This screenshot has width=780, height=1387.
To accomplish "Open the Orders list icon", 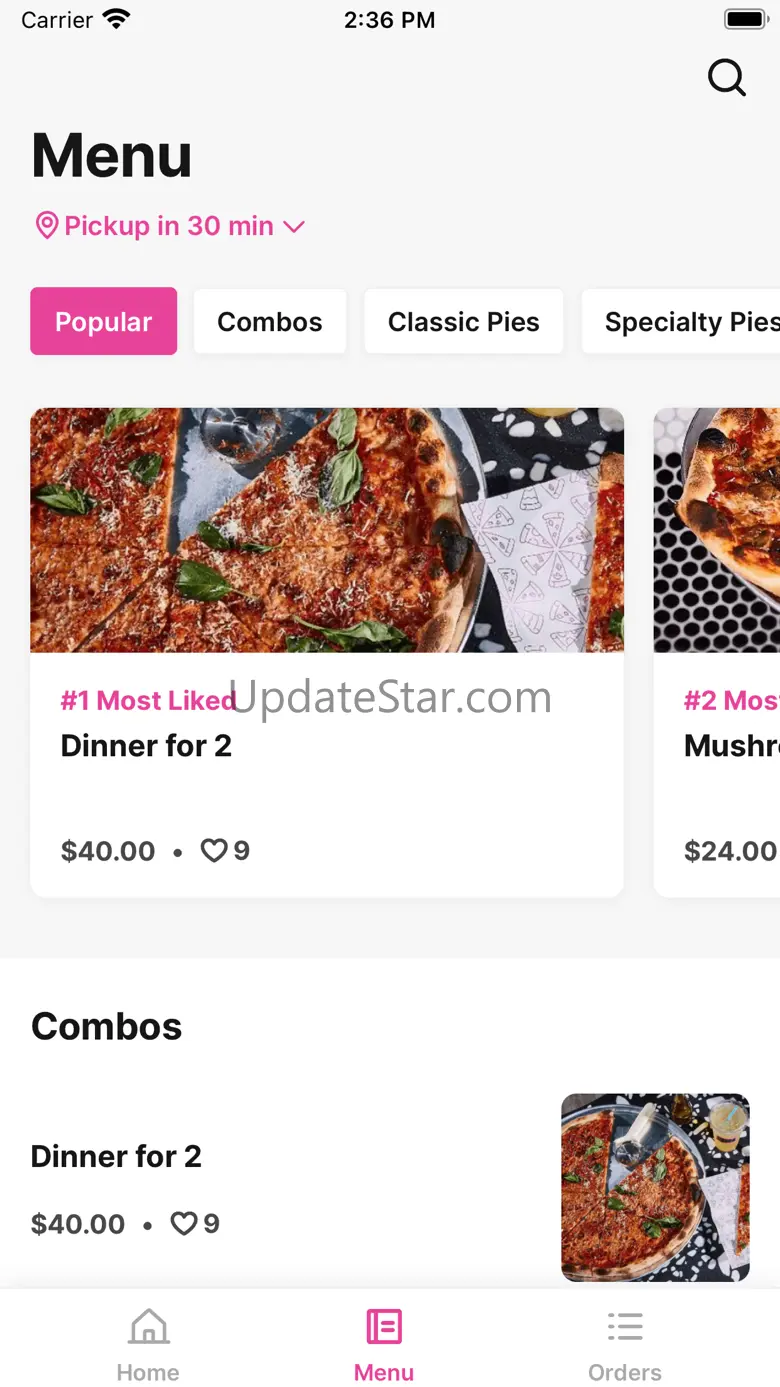I will (x=625, y=1328).
